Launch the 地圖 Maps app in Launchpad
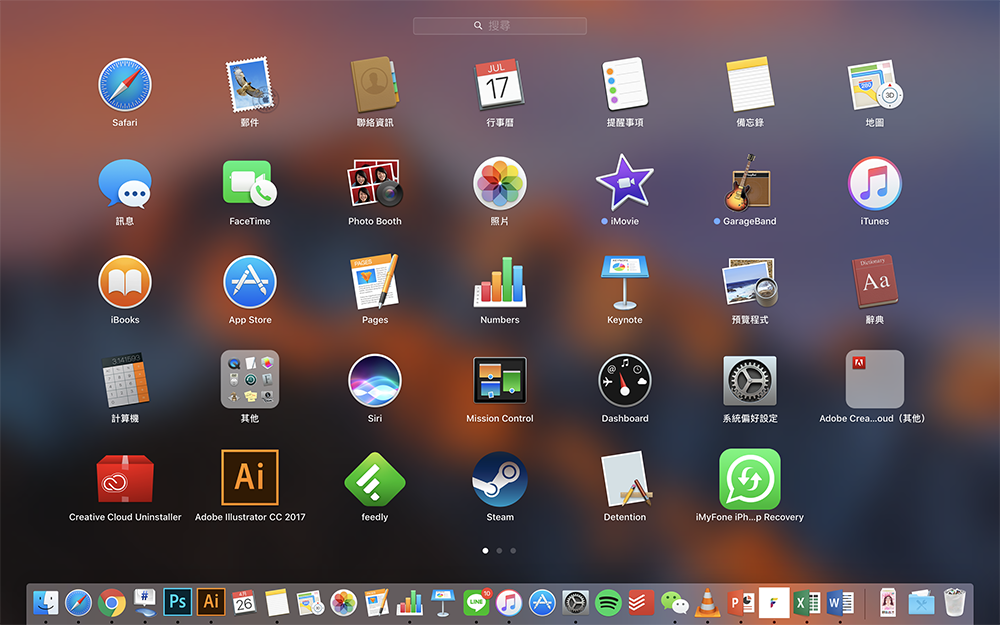The height and width of the screenshot is (625, 1000). pos(874,85)
